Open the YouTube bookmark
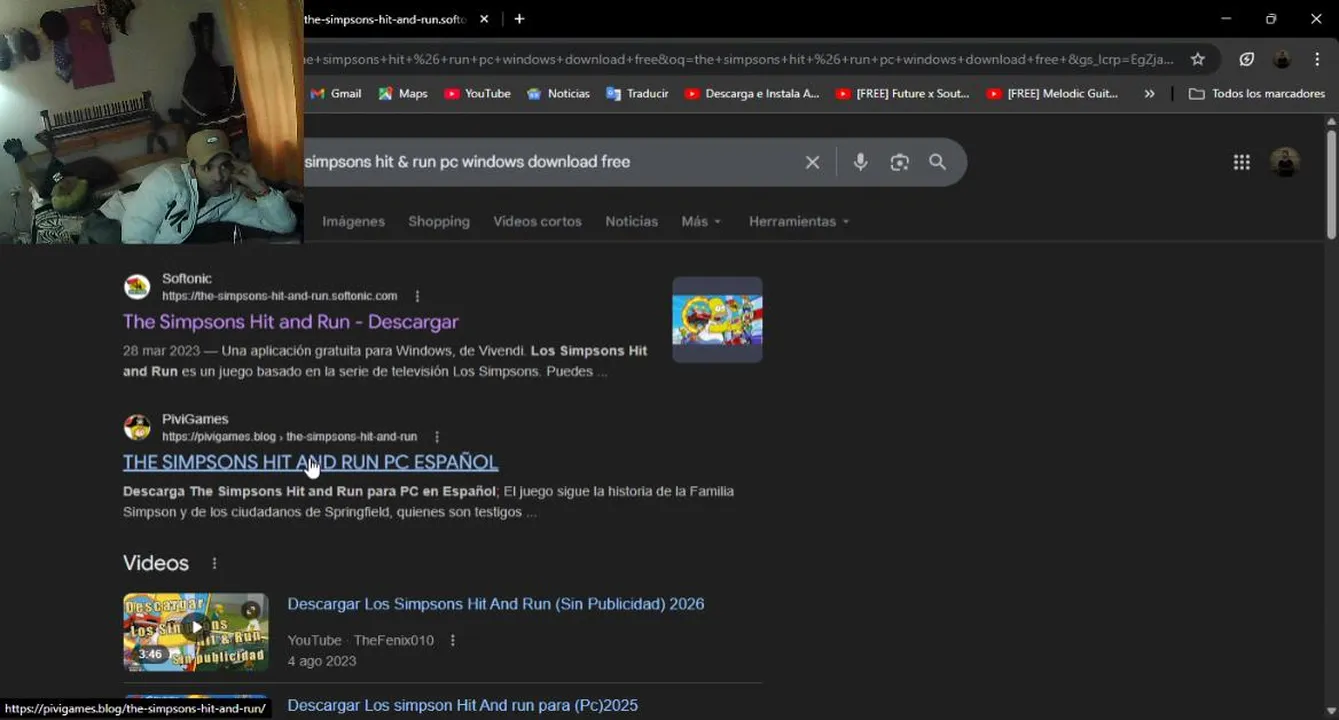The height and width of the screenshot is (720, 1339). coord(478,93)
